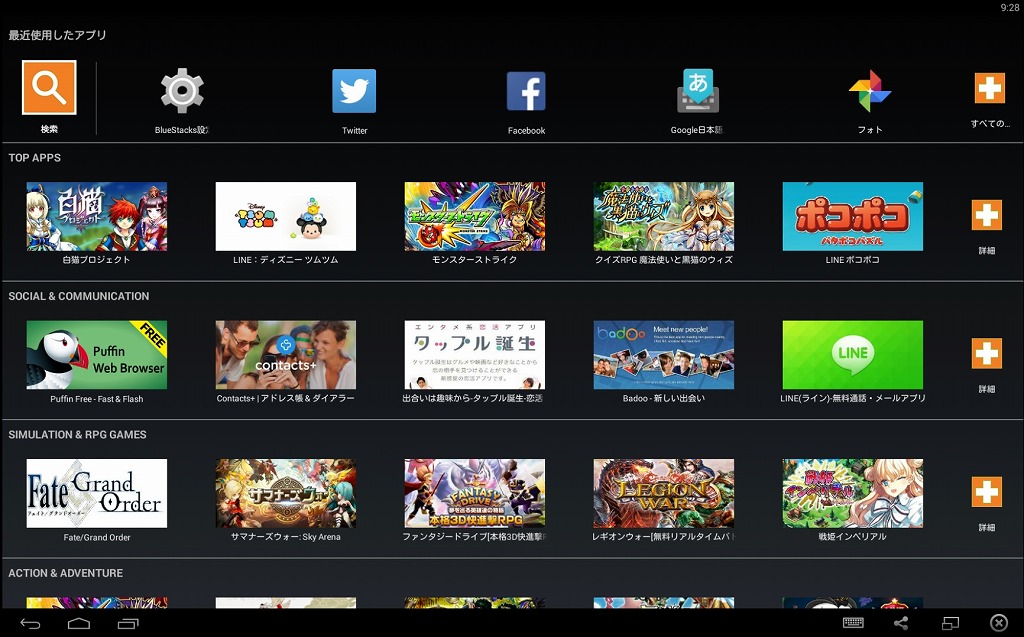The width and height of the screenshot is (1024, 637).
Task: Launch the Facebook app icon
Action: click(526, 91)
